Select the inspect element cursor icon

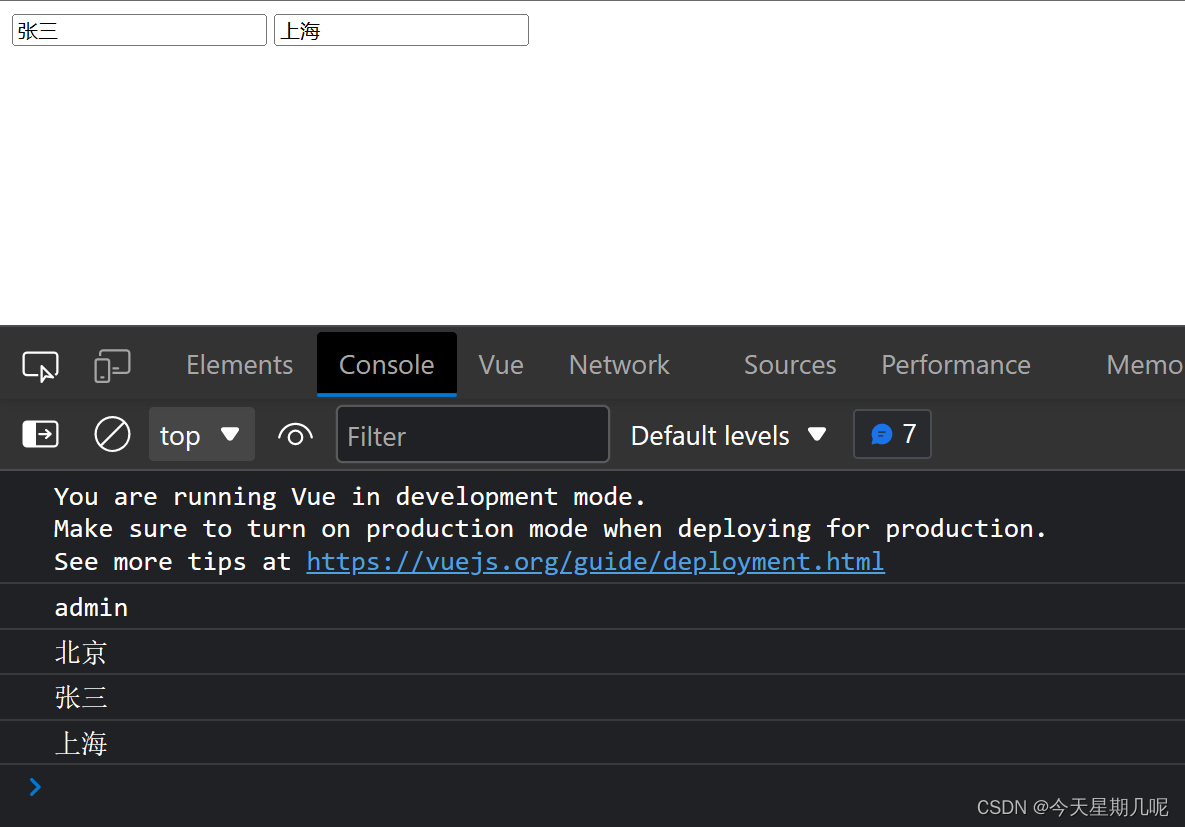tap(39, 365)
